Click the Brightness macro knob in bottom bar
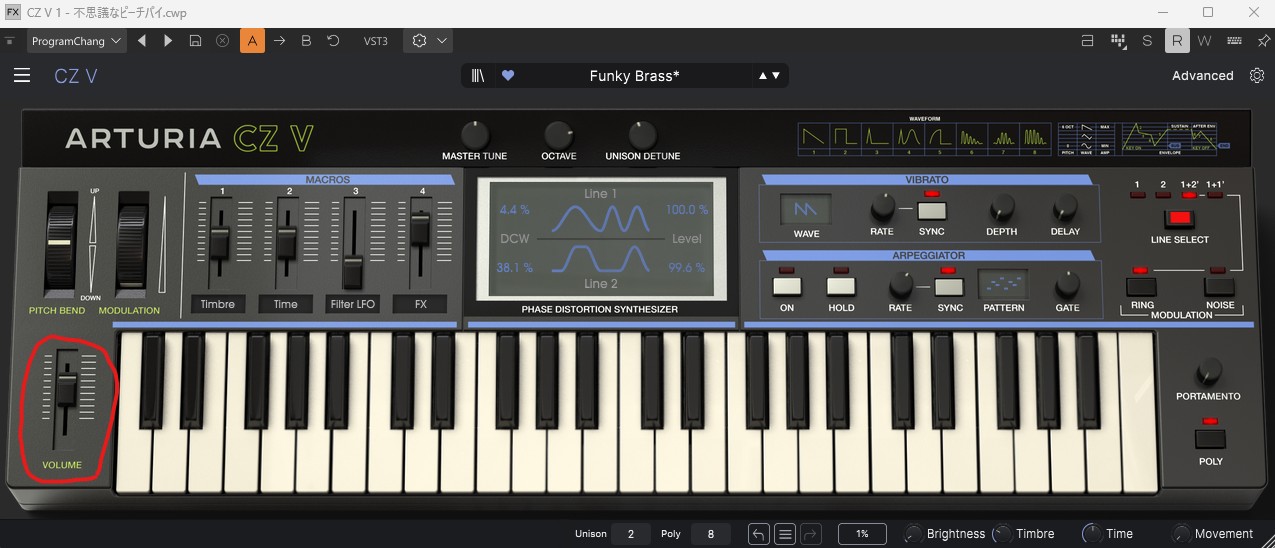This screenshot has height=548, width=1275. coord(913,534)
